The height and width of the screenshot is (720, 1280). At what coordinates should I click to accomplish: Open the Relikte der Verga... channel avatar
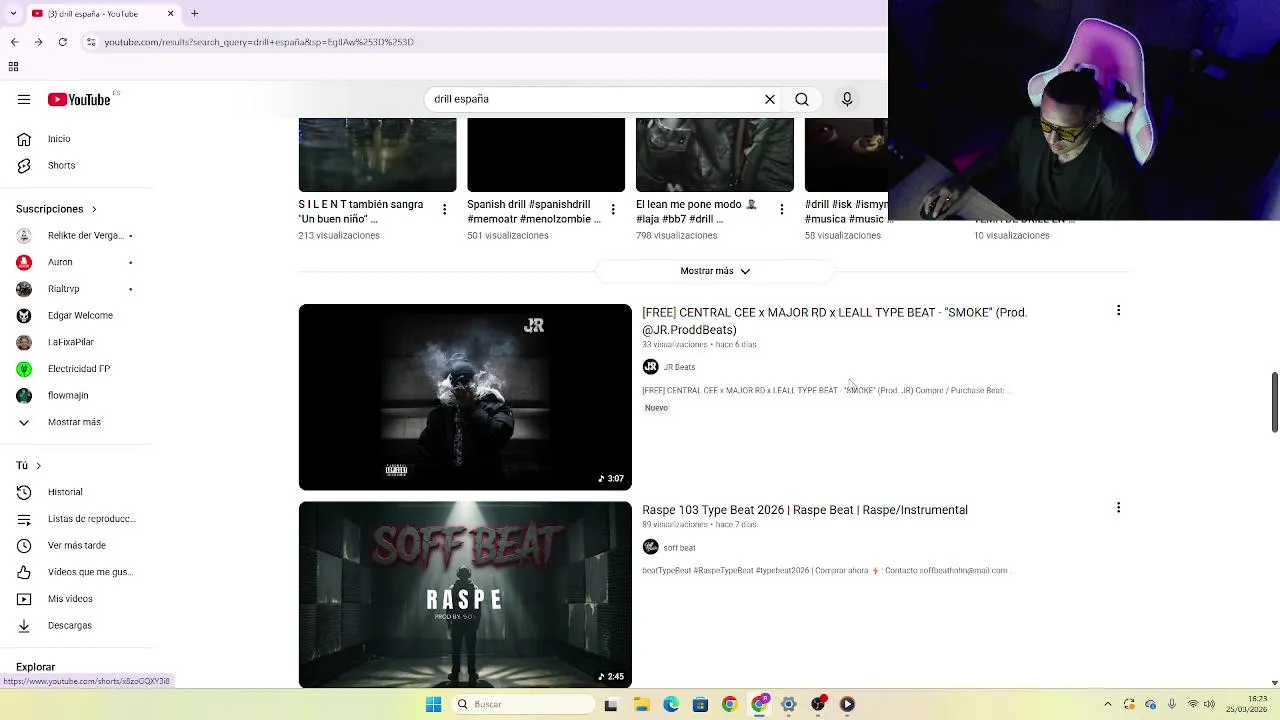[24, 236]
